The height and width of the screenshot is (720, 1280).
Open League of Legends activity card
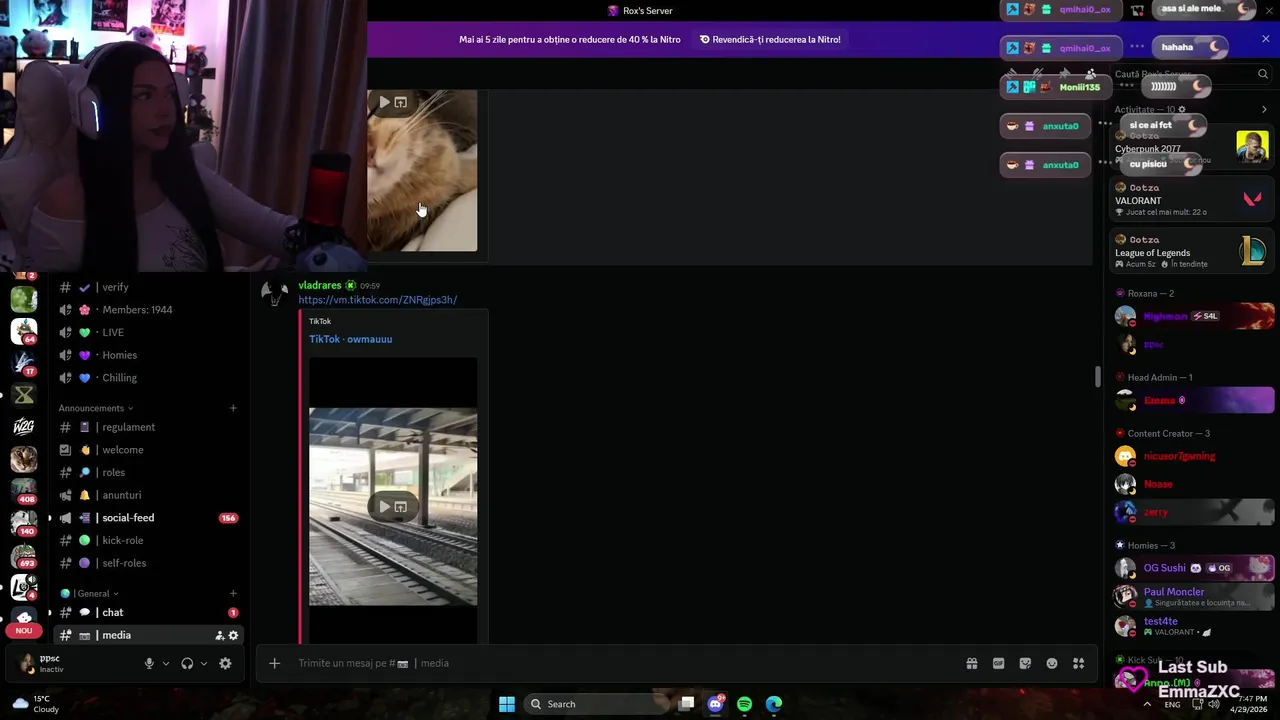coord(1192,251)
